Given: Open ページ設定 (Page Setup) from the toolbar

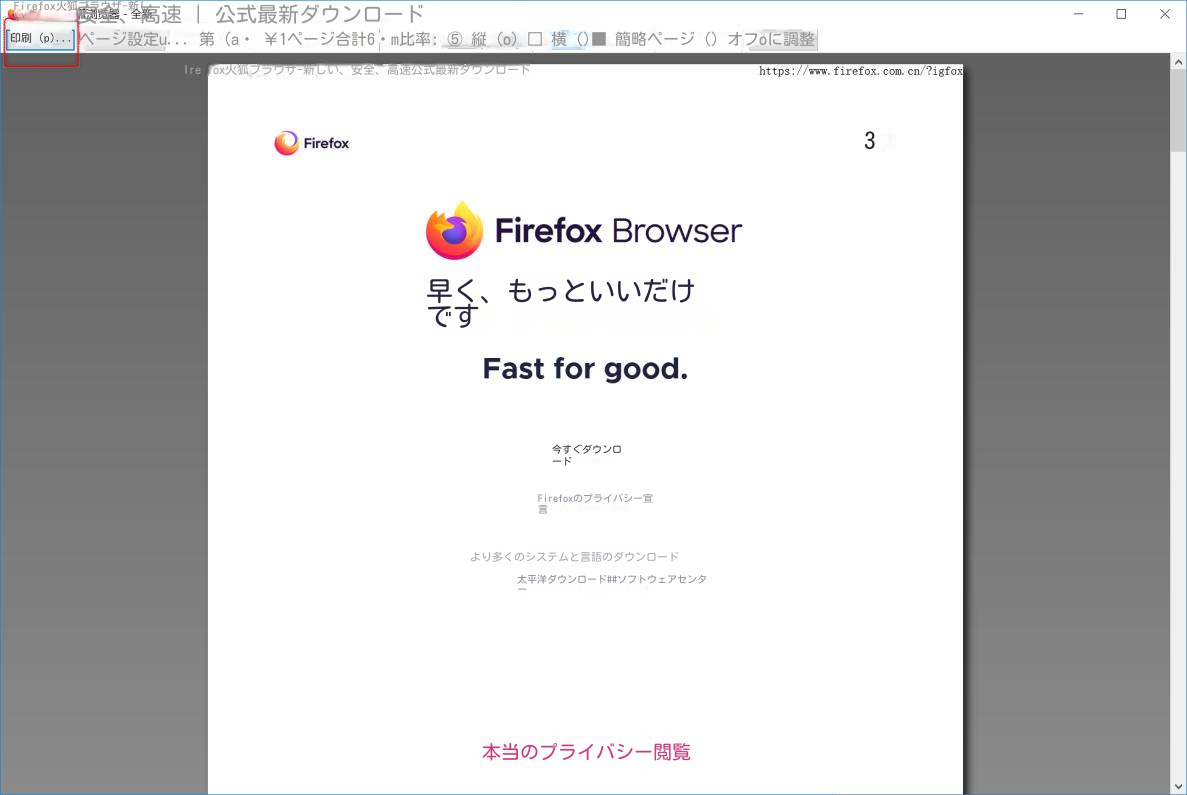Looking at the screenshot, I should [122, 38].
